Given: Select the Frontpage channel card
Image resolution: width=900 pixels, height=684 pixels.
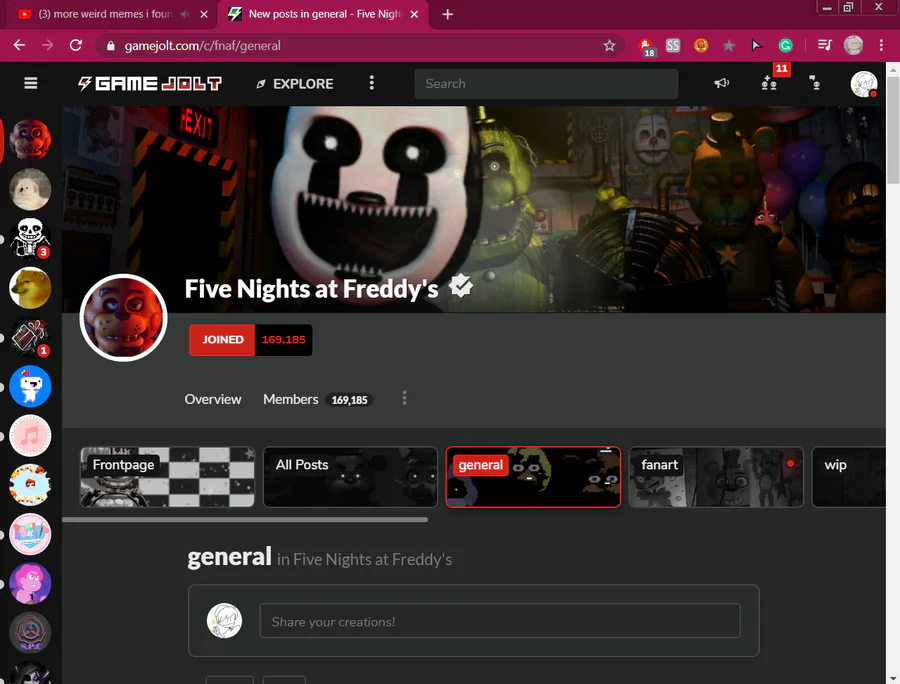Looking at the screenshot, I should [168, 477].
